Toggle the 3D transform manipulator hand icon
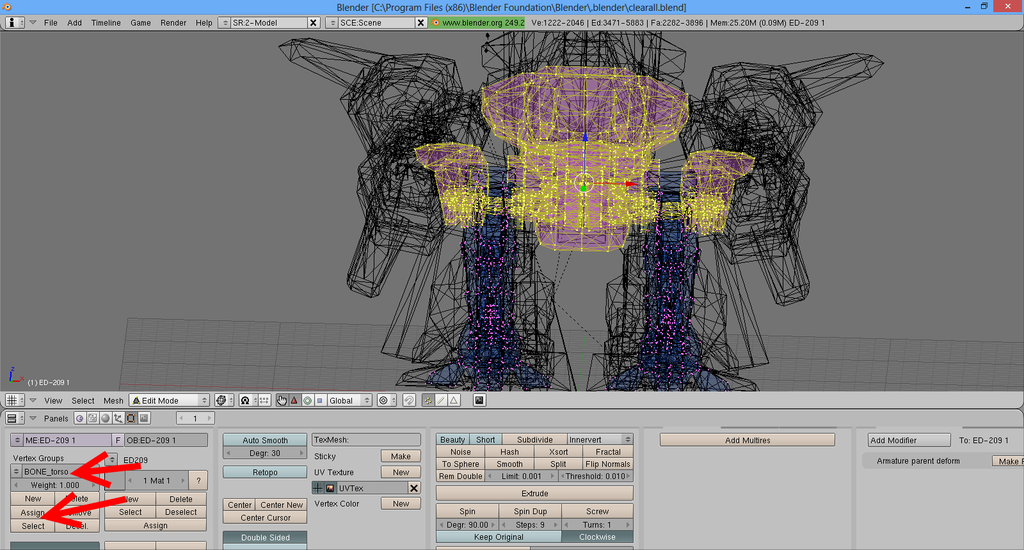 point(281,400)
